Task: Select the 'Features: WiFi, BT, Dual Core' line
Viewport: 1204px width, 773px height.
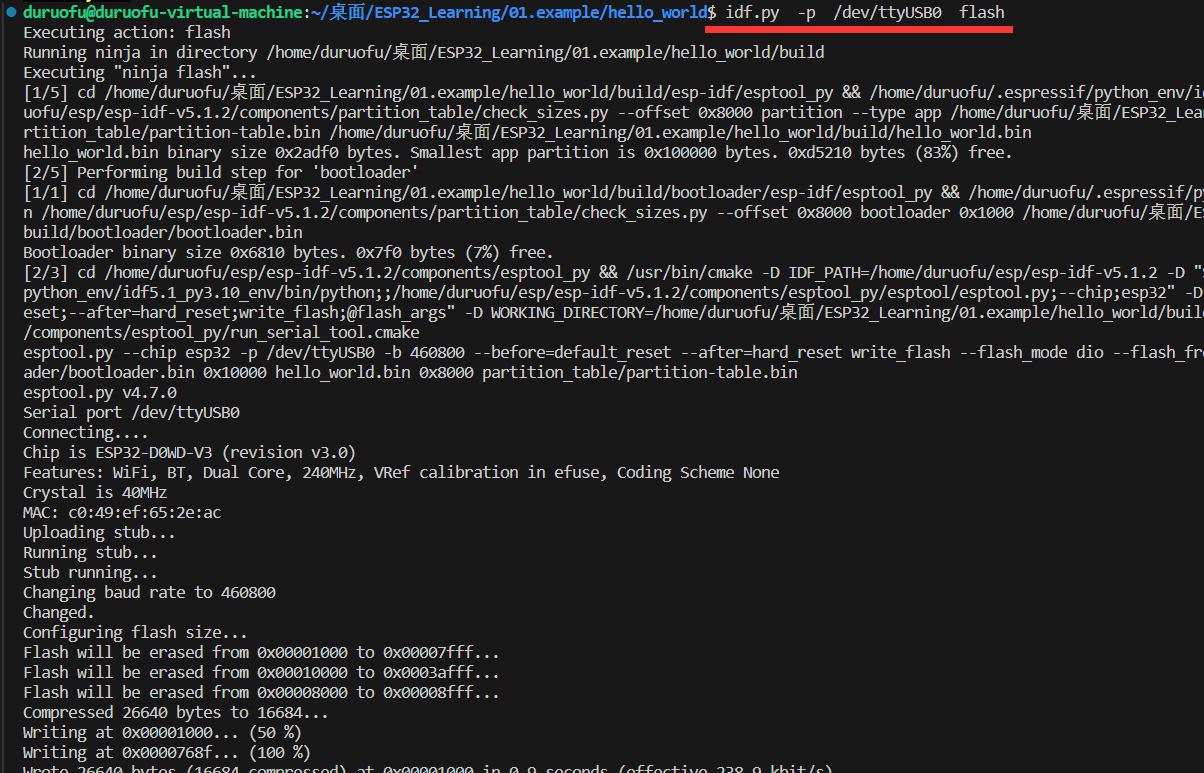Action: (x=400, y=472)
